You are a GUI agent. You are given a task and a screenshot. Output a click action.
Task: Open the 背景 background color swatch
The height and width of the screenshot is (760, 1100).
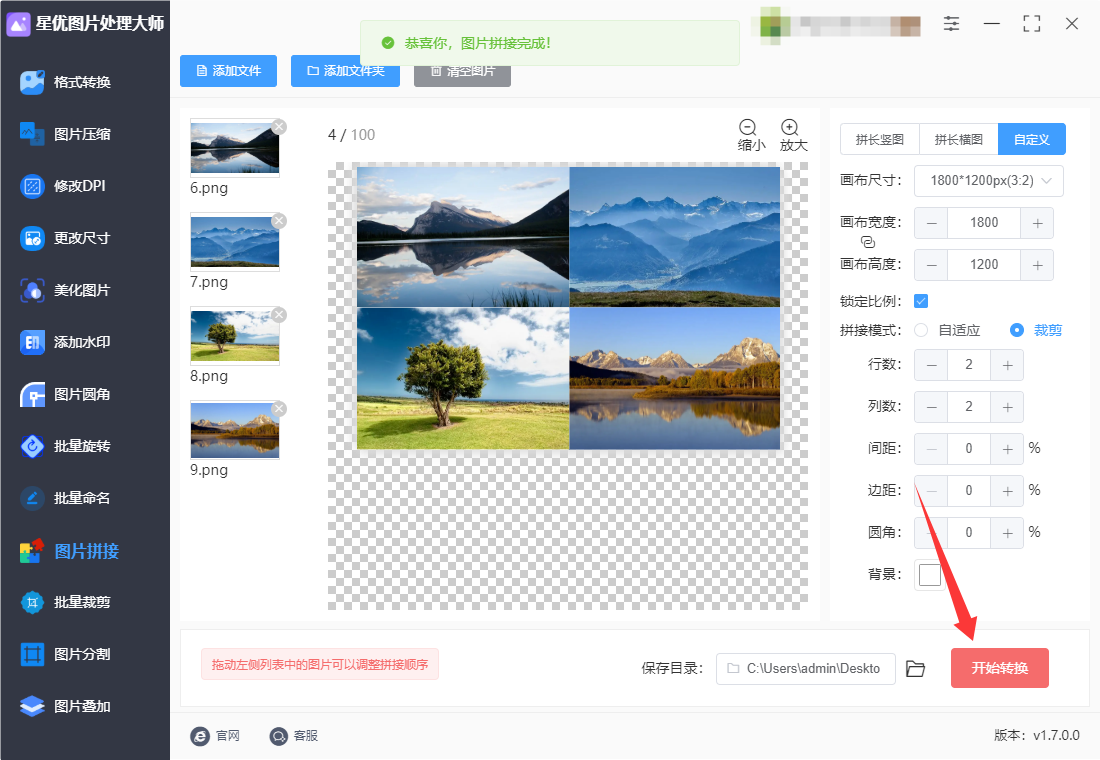[x=930, y=575]
